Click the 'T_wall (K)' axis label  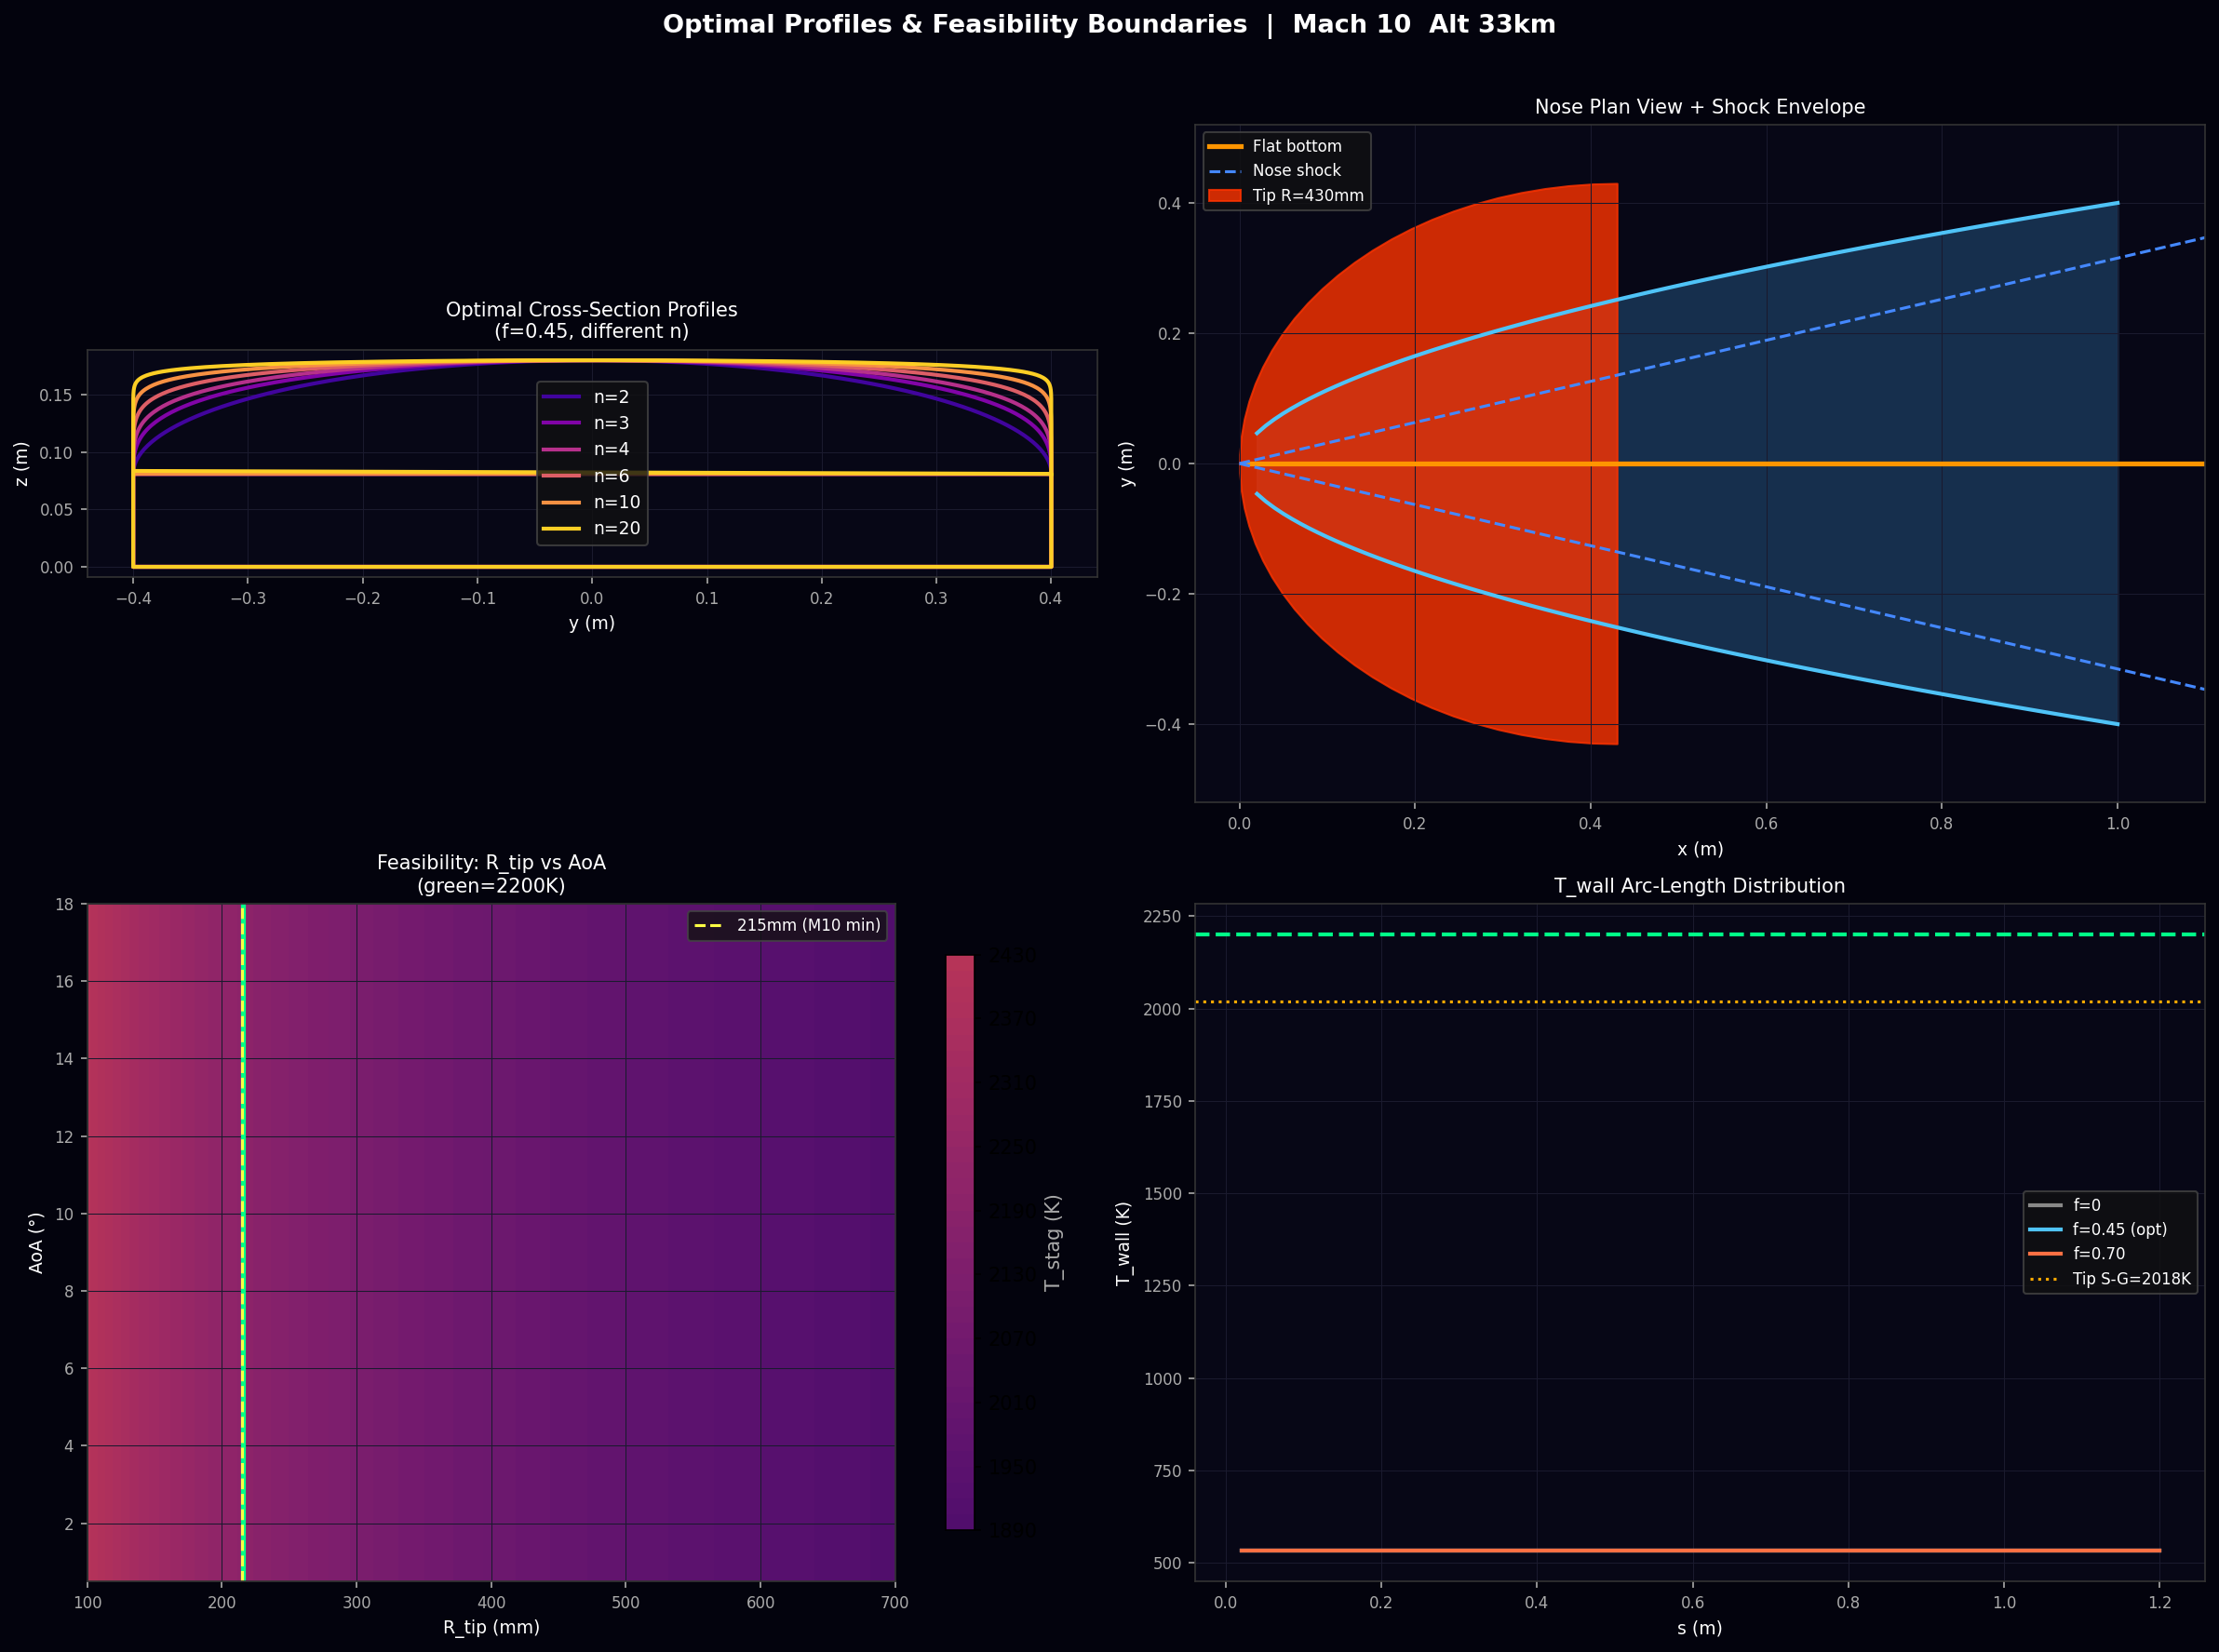(1123, 1242)
